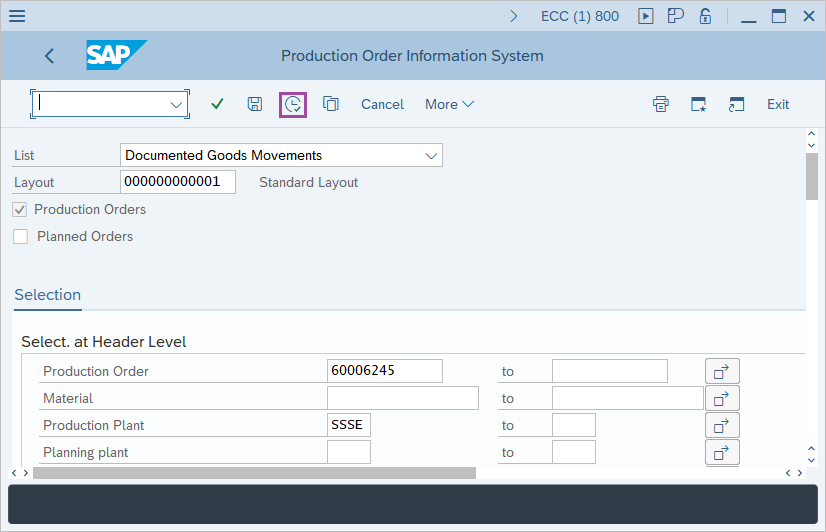
Task: Click the horizontal scrollbar thumb
Action: [x=254, y=473]
